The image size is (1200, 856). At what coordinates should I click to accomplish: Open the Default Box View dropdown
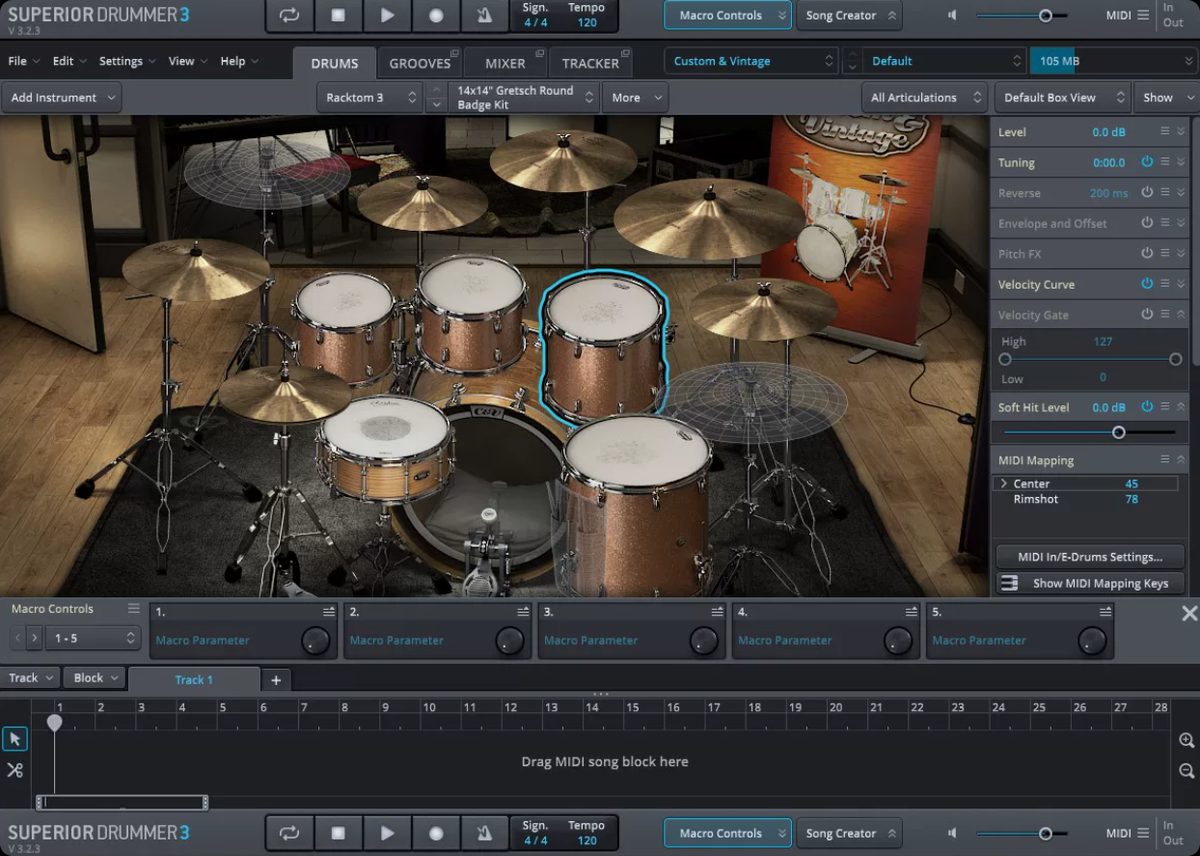[x=1062, y=98]
